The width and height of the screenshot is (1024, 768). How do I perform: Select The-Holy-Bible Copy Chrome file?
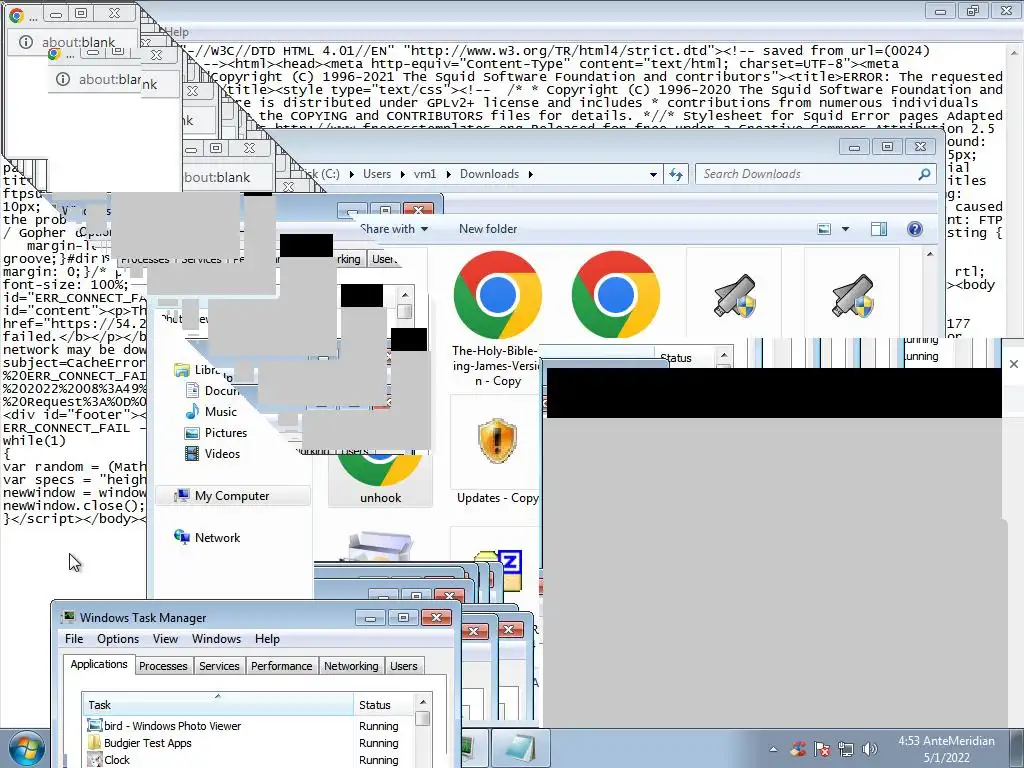(497, 319)
